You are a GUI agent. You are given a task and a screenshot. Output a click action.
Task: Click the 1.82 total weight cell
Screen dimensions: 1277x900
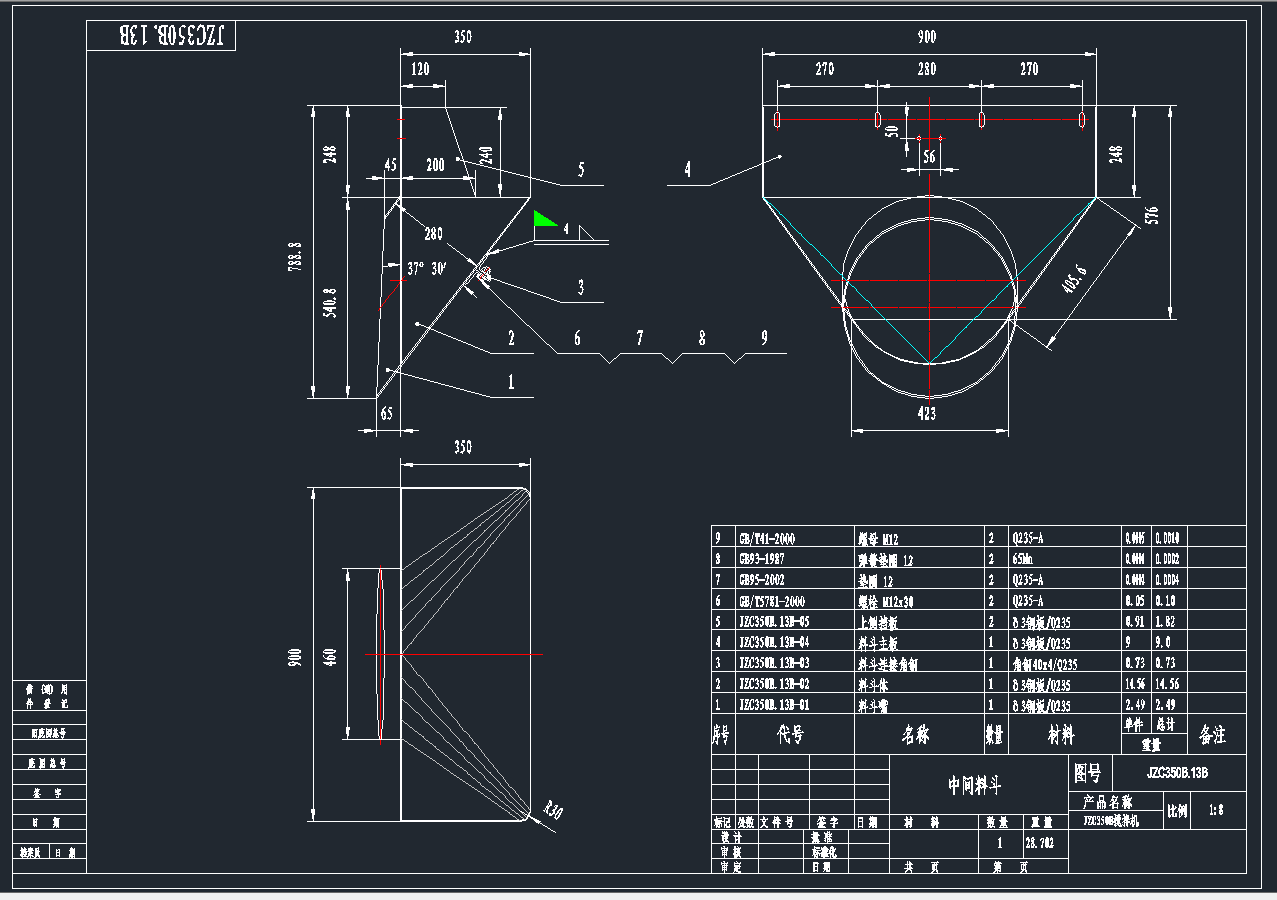click(1167, 622)
